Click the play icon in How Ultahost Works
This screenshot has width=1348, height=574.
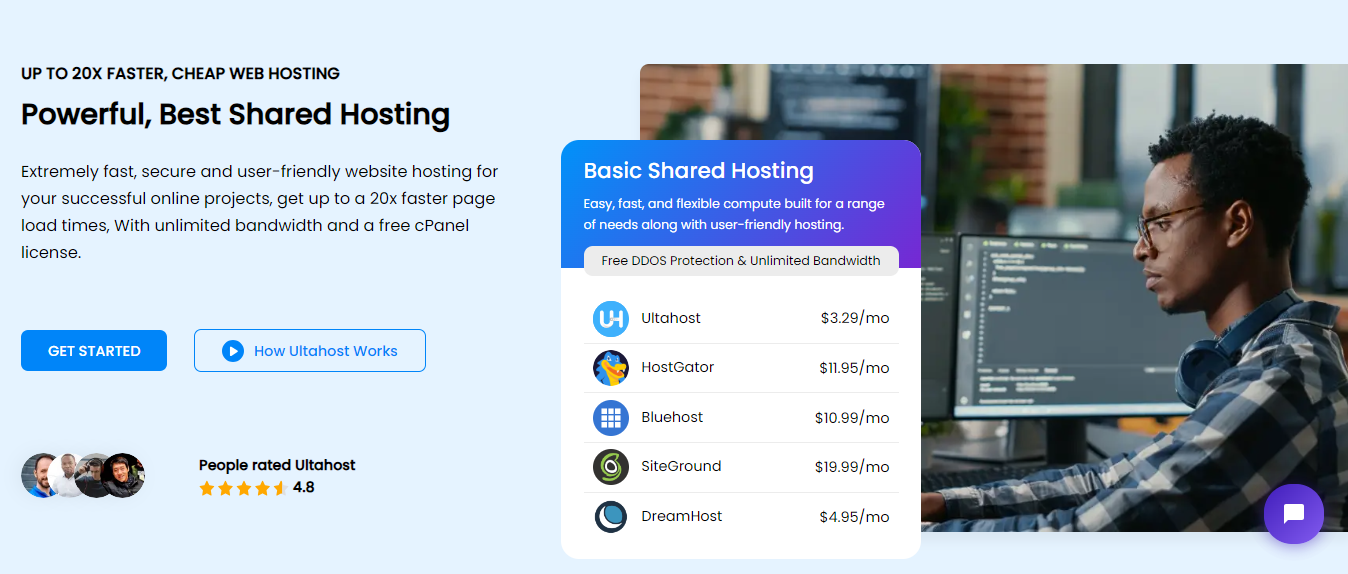233,351
